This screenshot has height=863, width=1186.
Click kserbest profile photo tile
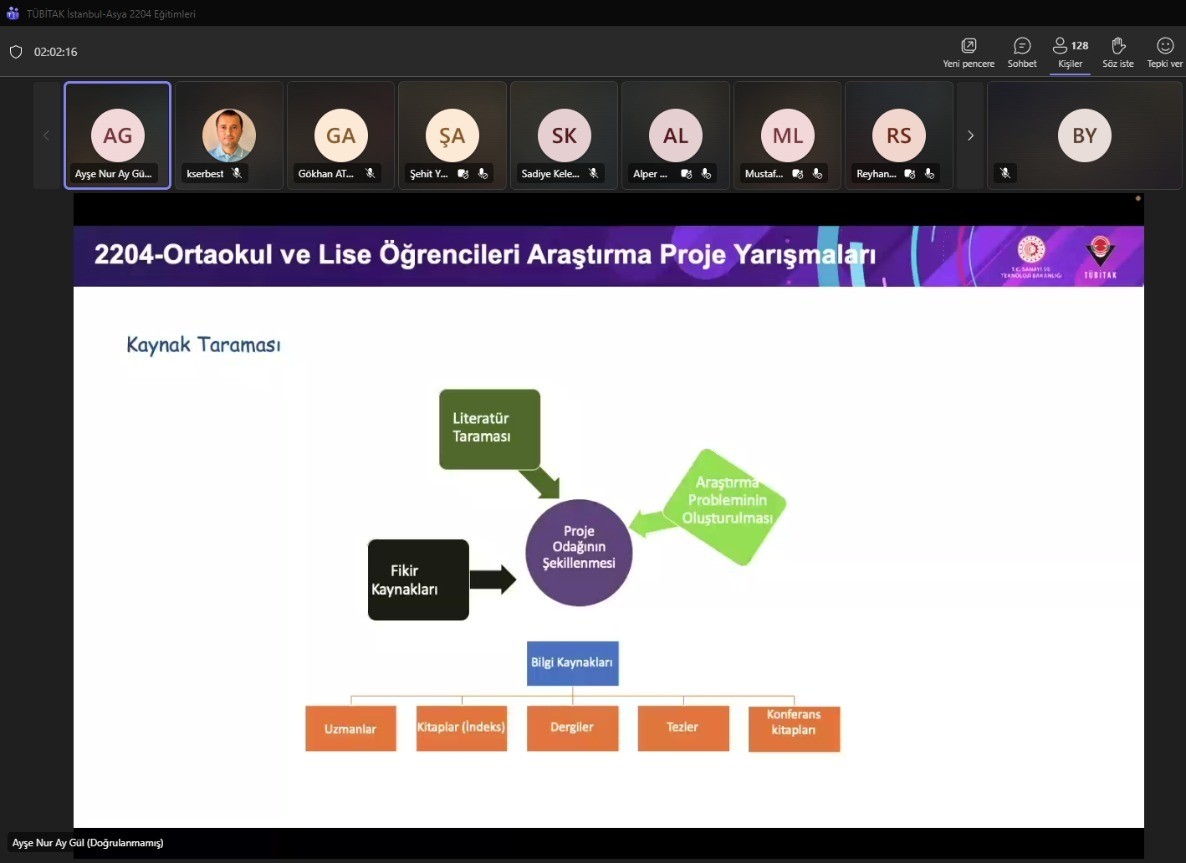tap(229, 135)
